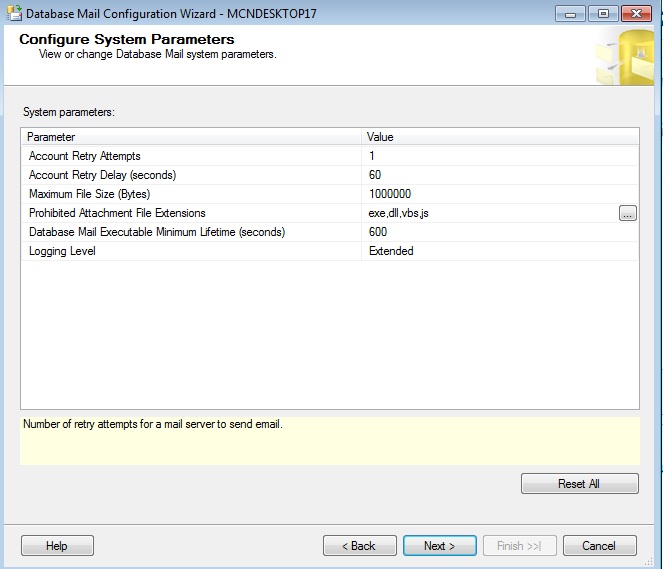663x569 pixels.
Task: Maximize the wizard window
Action: 603,14
